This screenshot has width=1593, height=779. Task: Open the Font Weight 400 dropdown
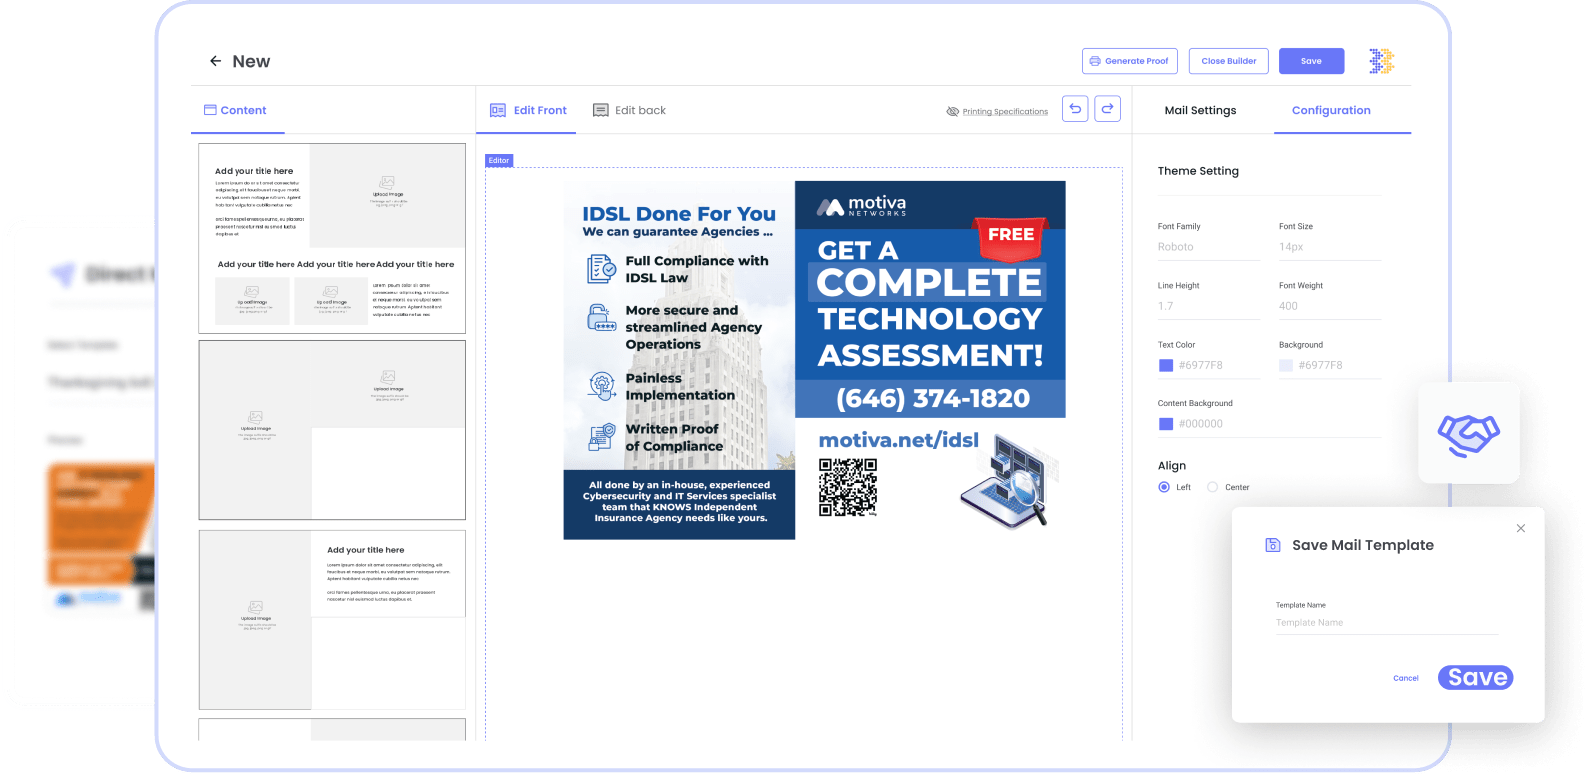point(1330,306)
